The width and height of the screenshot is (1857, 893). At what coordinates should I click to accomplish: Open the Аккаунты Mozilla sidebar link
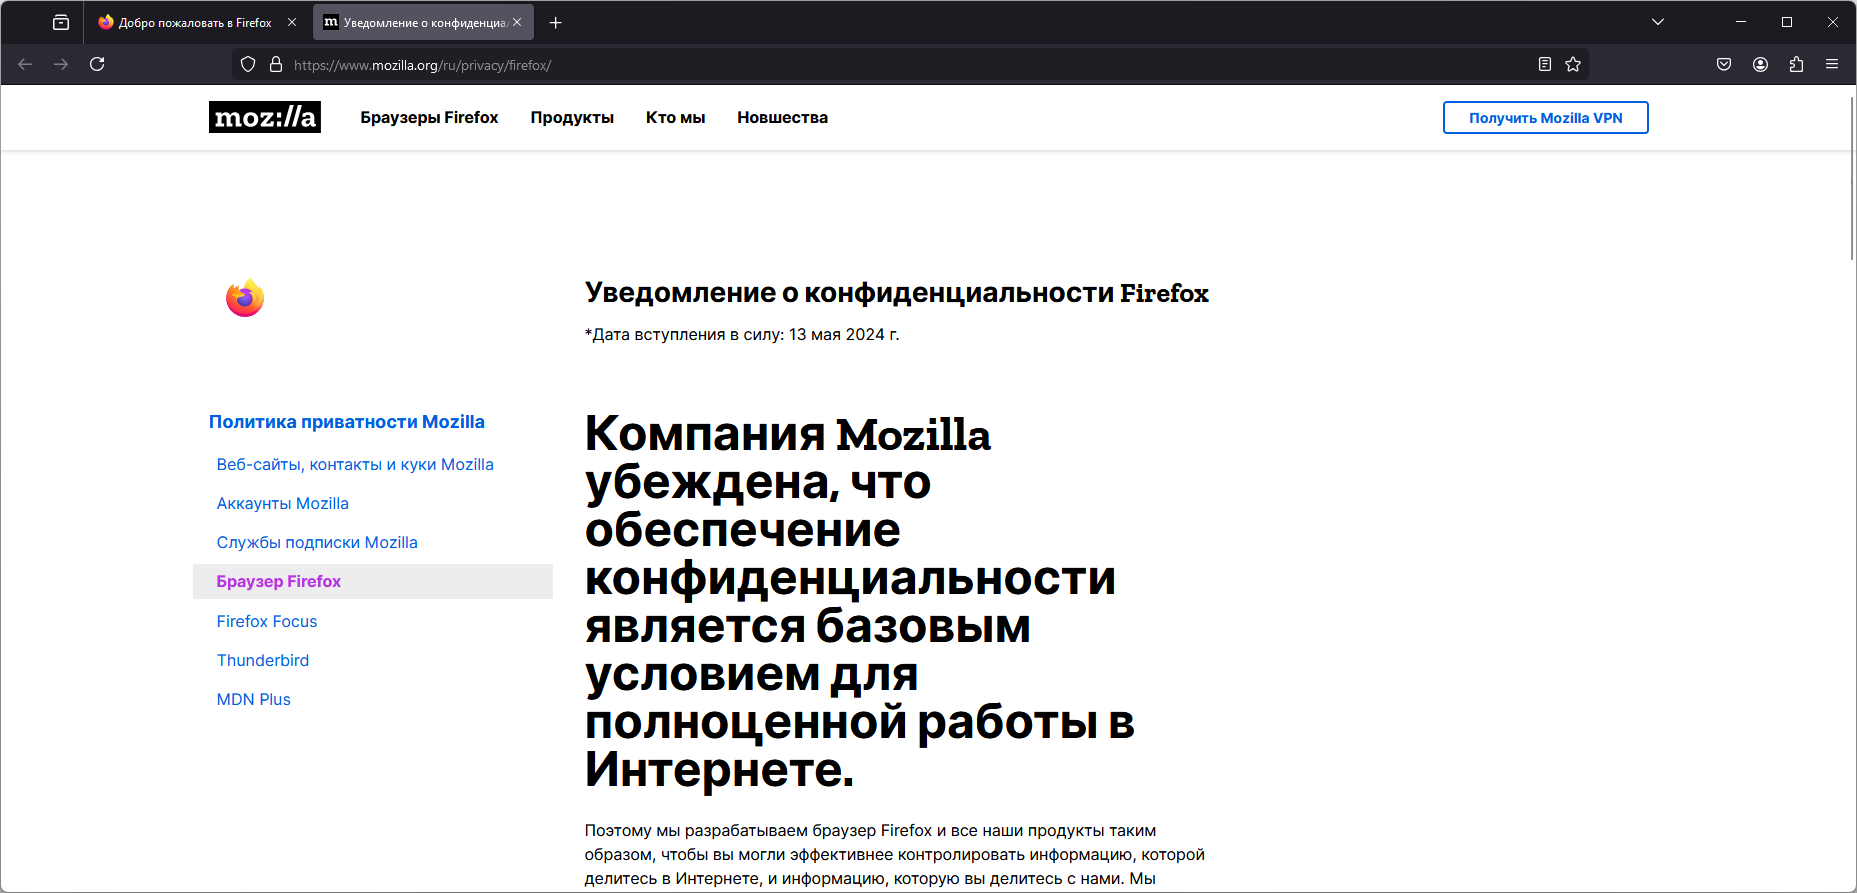click(283, 503)
